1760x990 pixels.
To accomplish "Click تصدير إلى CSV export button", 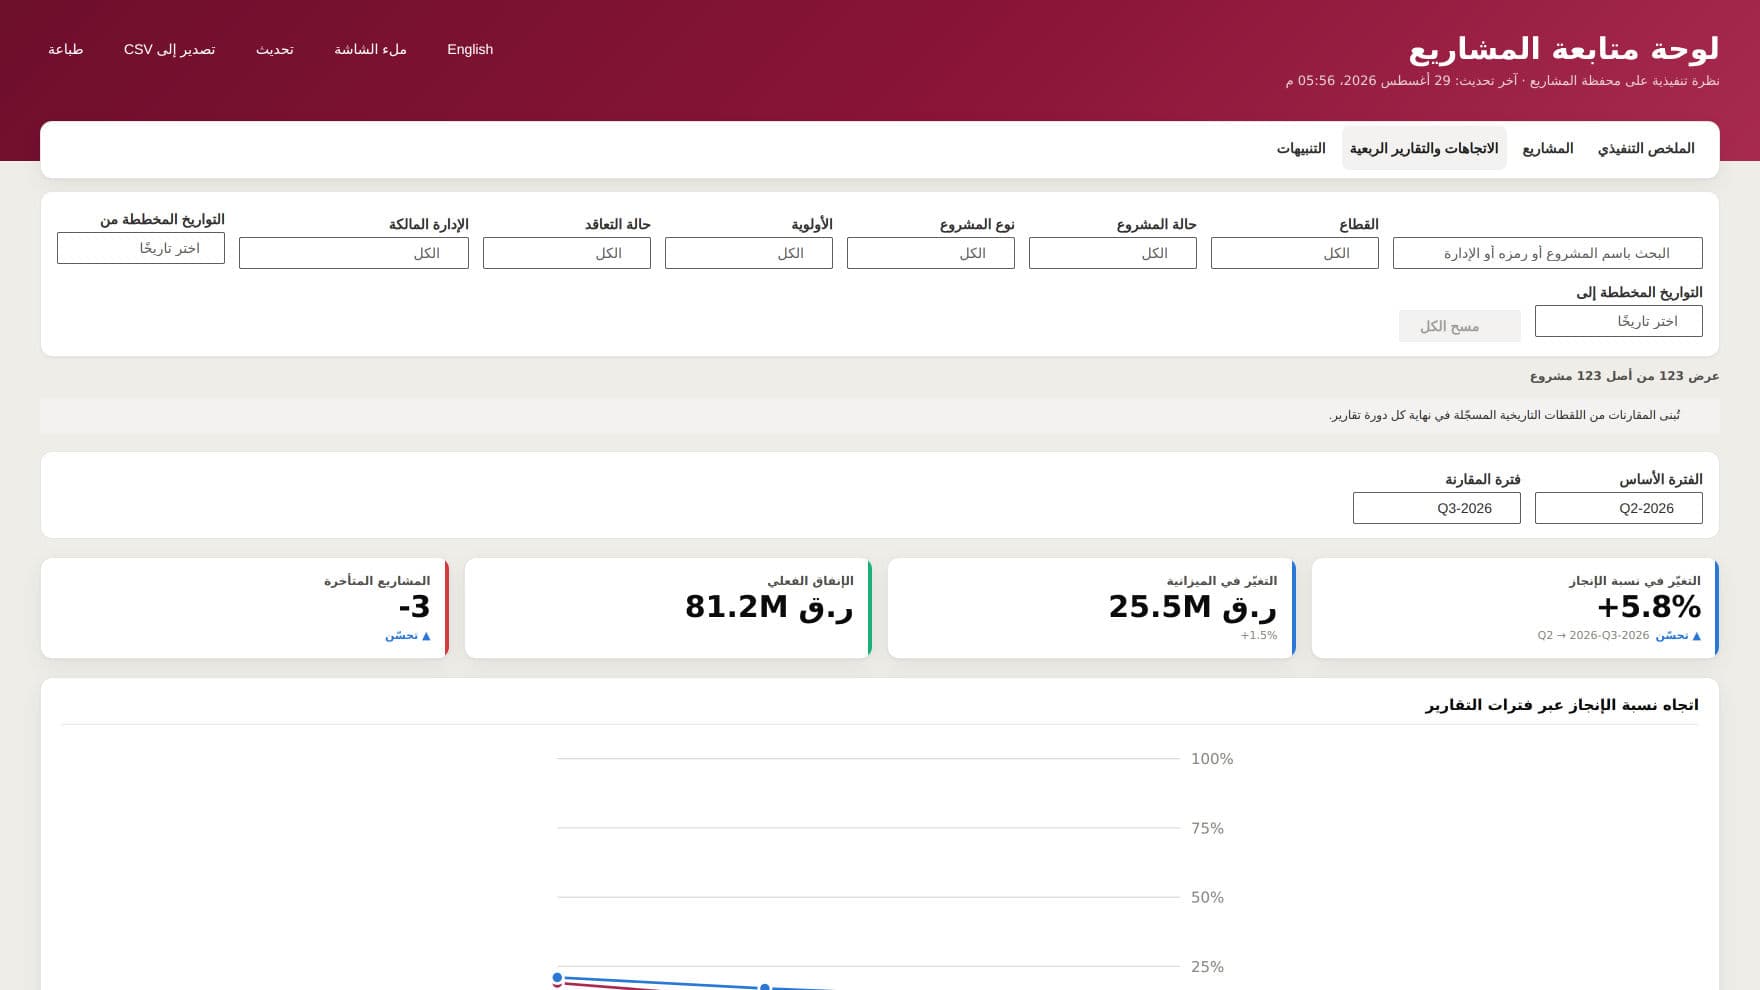I will point(169,49).
